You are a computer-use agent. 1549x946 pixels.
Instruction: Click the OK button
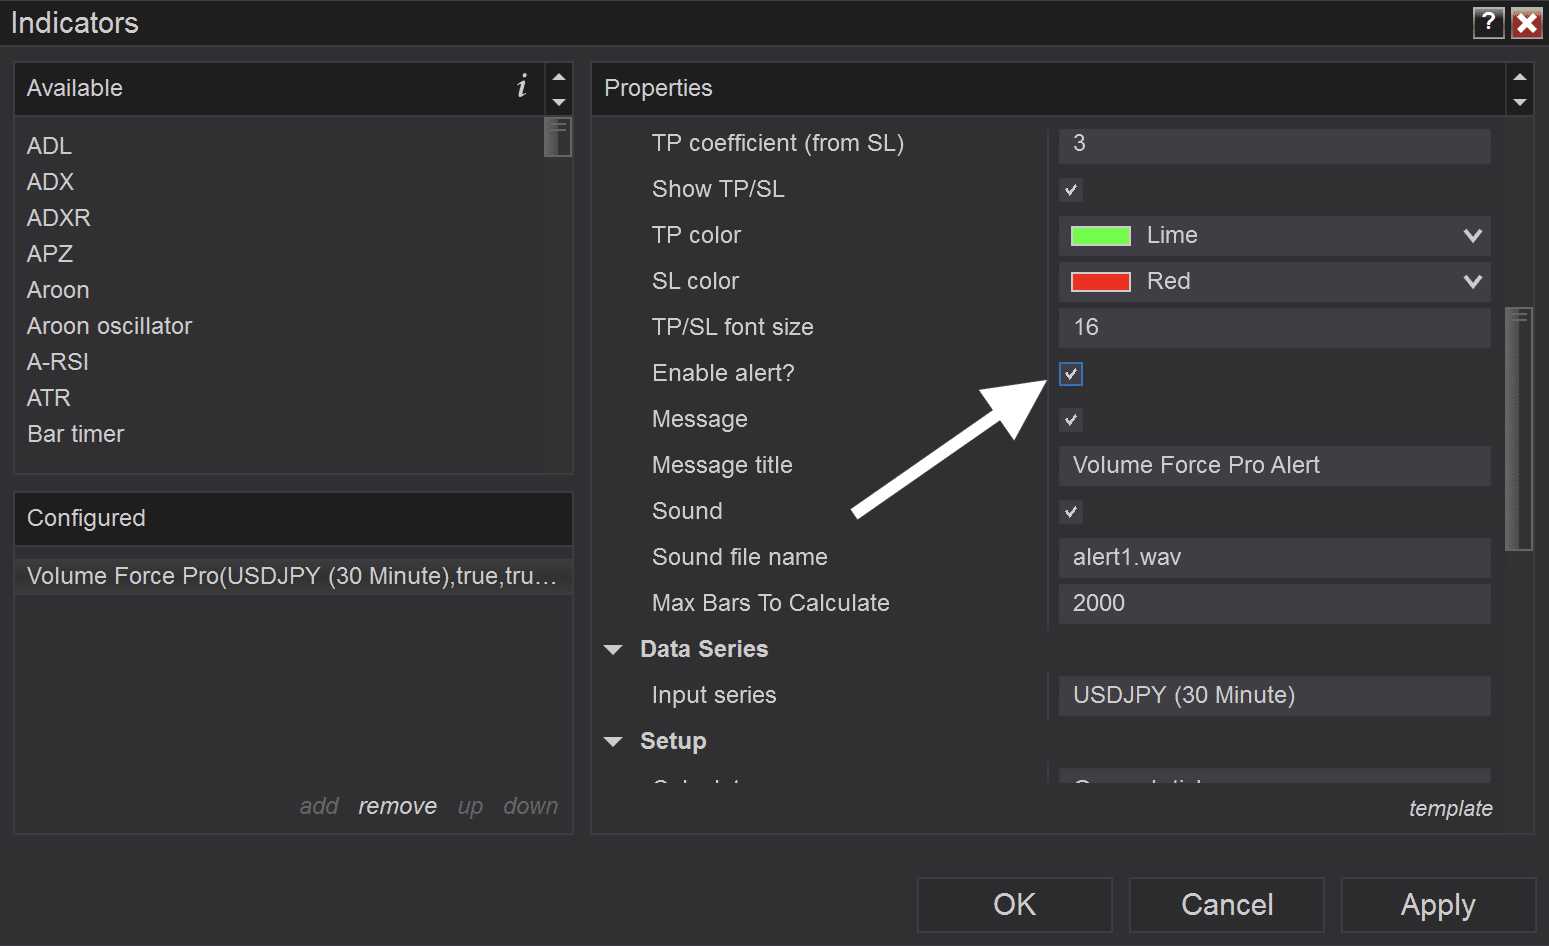(x=1014, y=905)
